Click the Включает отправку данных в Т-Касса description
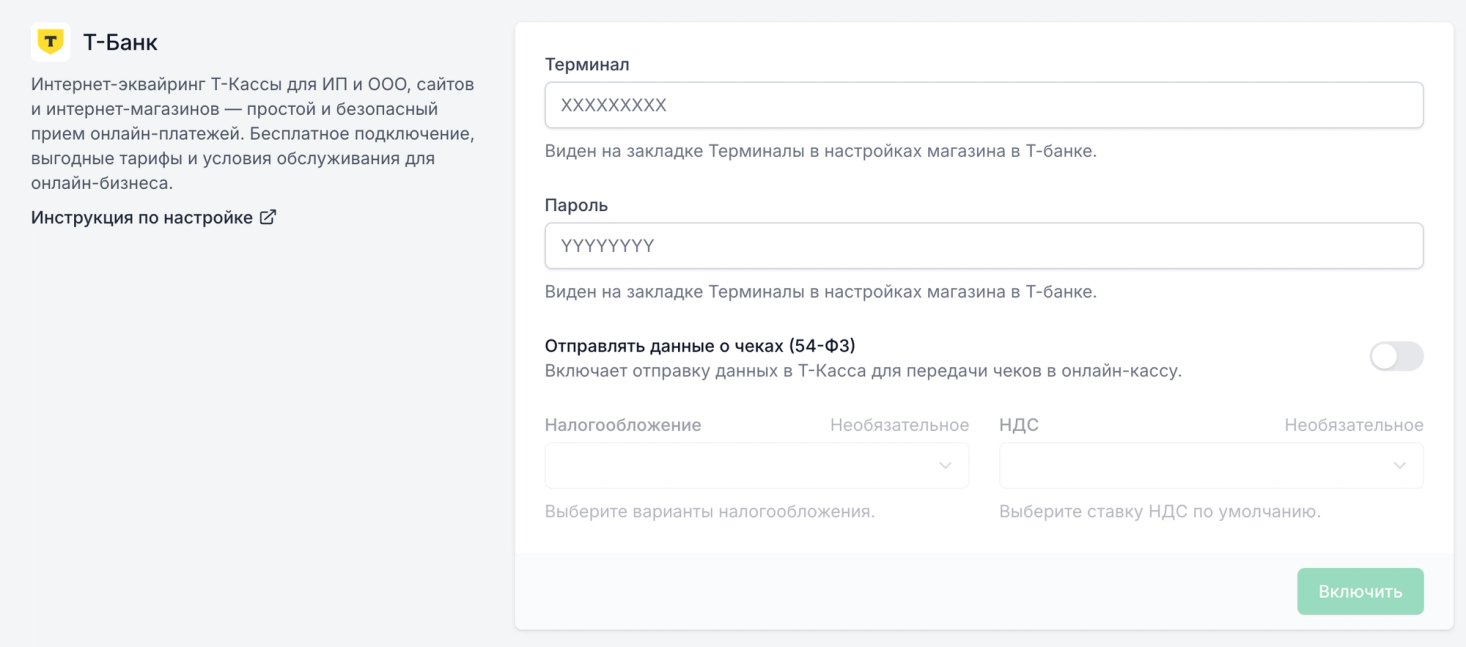 pos(863,370)
